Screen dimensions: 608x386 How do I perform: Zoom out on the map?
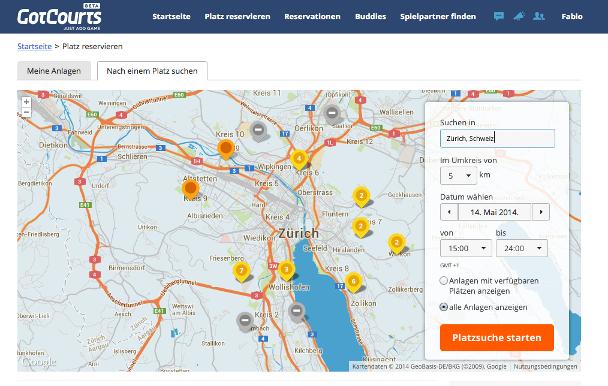point(26,113)
